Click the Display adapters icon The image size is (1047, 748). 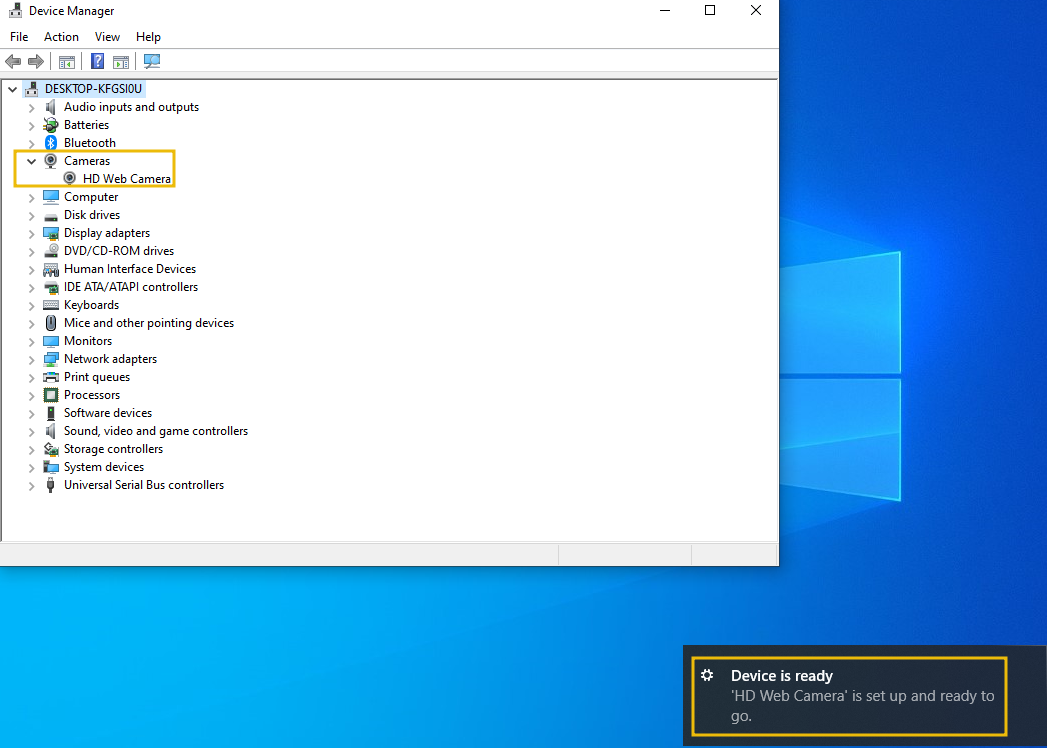(x=51, y=233)
